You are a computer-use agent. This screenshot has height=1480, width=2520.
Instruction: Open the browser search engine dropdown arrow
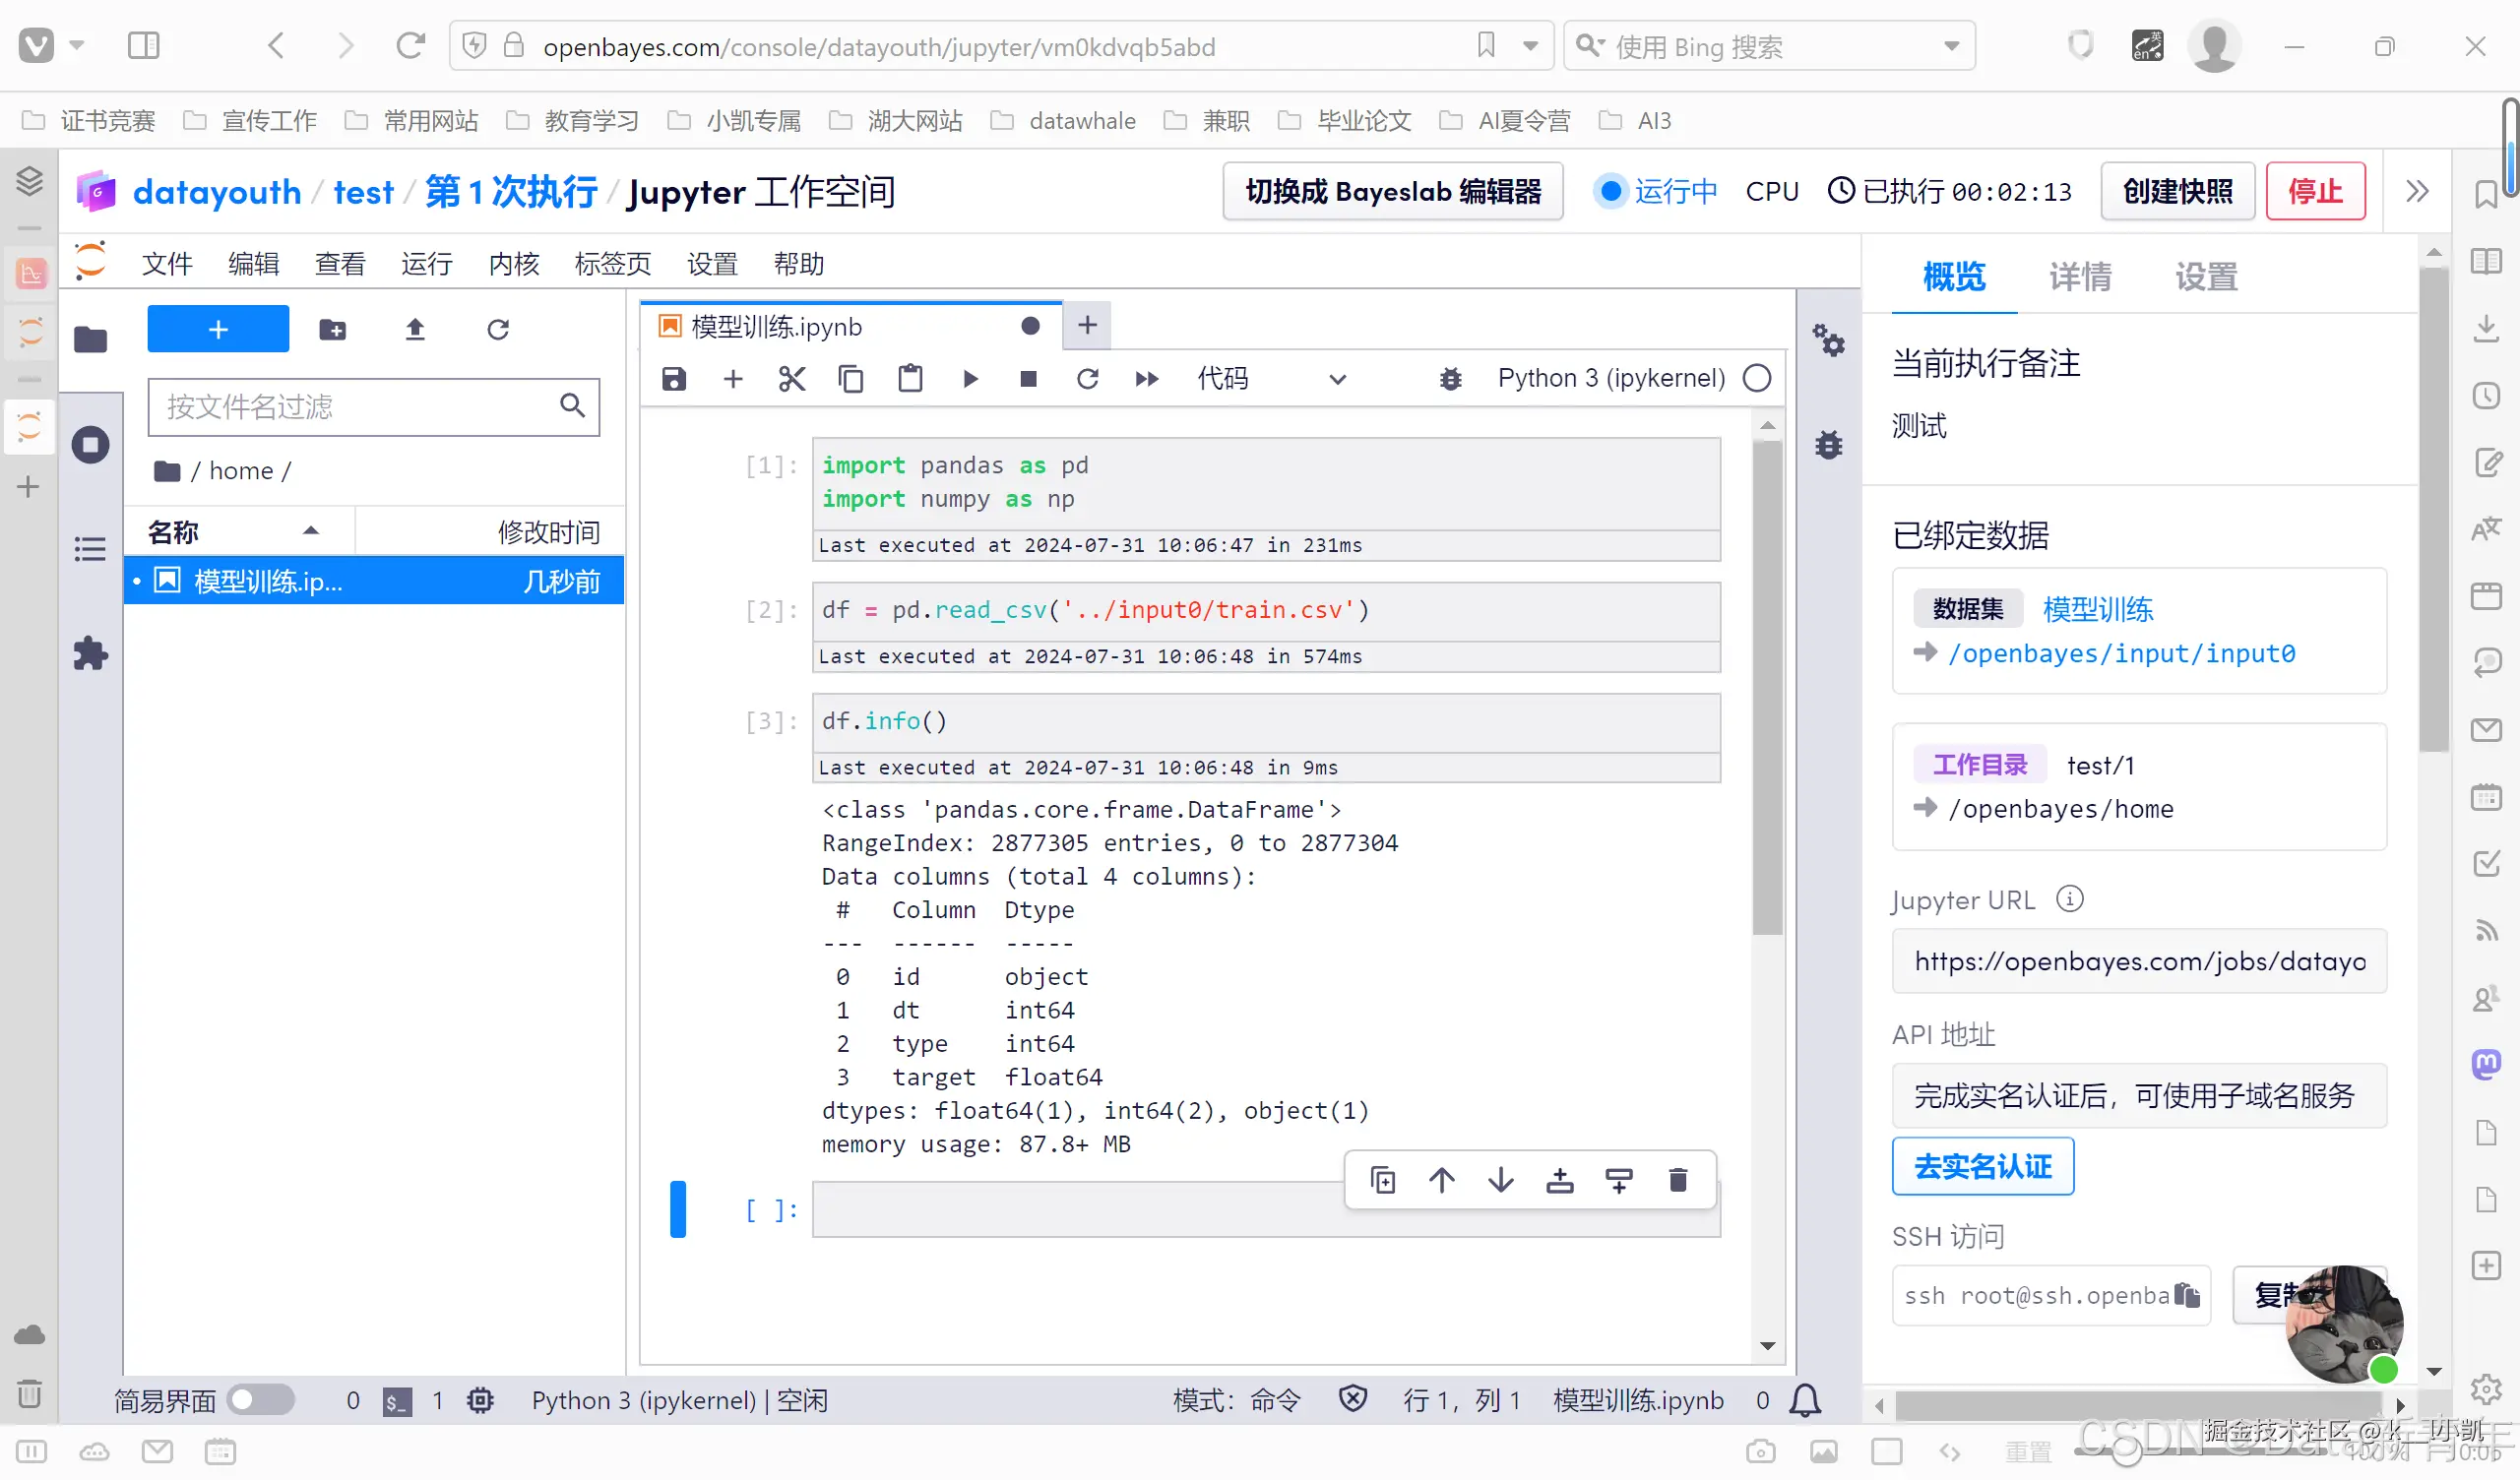pos(1951,46)
